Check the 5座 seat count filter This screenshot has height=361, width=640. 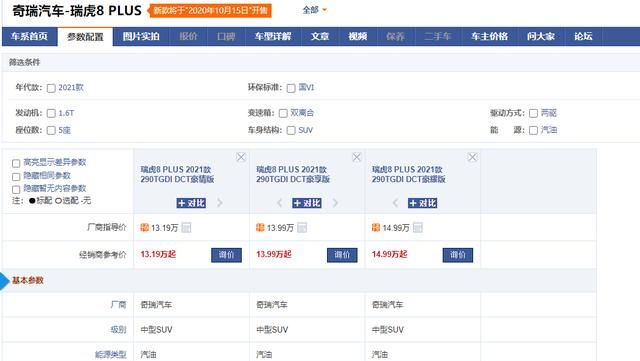51,131
